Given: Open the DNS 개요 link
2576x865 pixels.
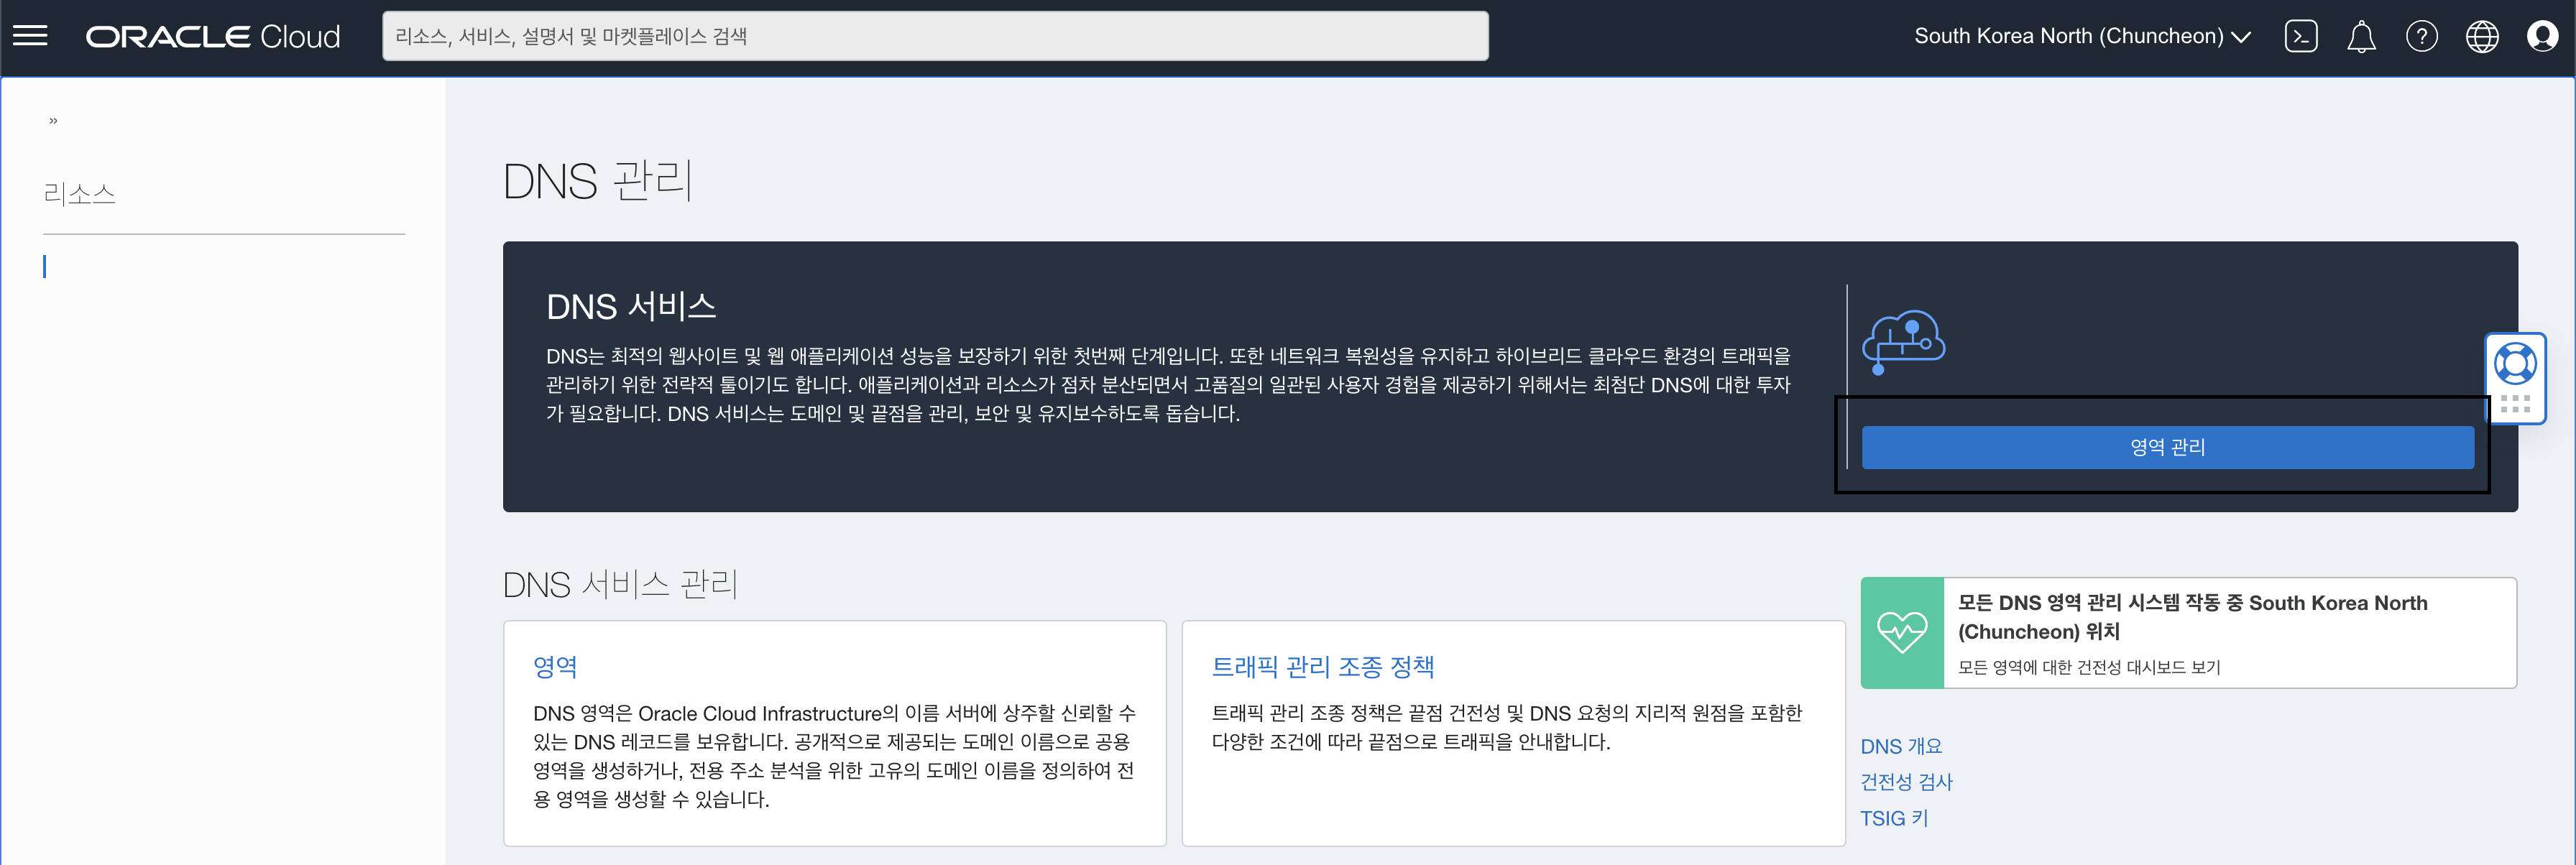Looking at the screenshot, I should click(x=1901, y=746).
